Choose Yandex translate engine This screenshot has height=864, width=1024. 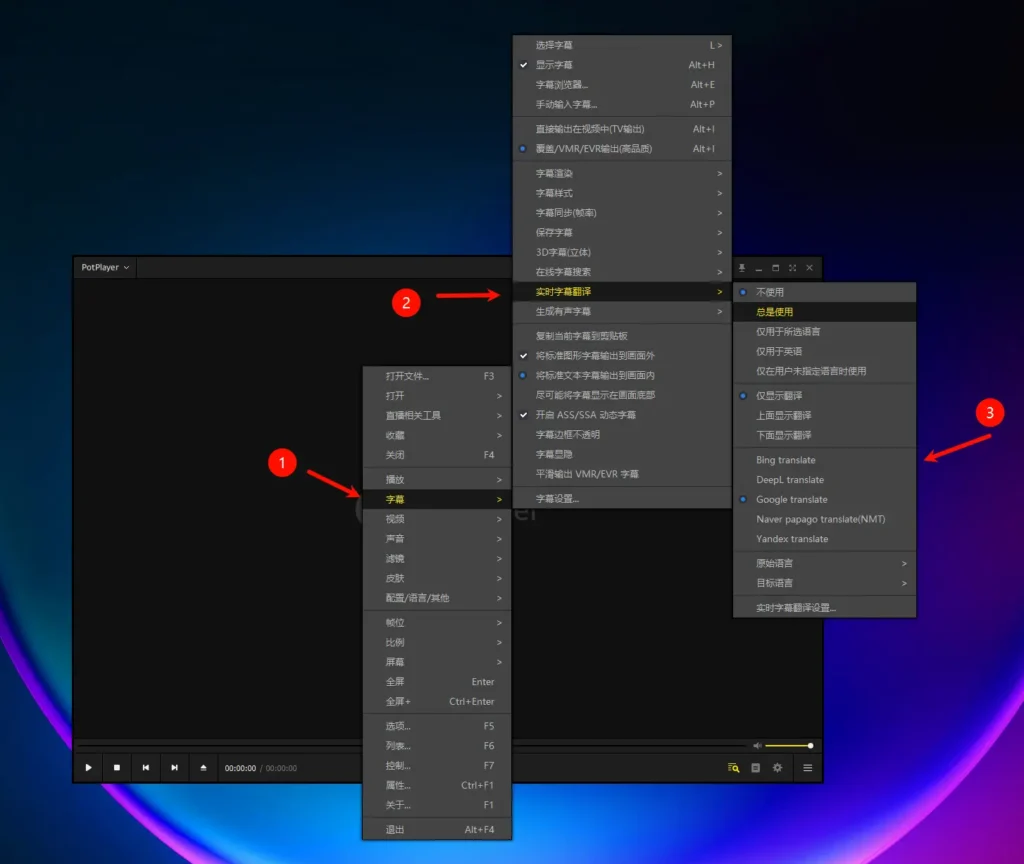(x=824, y=539)
